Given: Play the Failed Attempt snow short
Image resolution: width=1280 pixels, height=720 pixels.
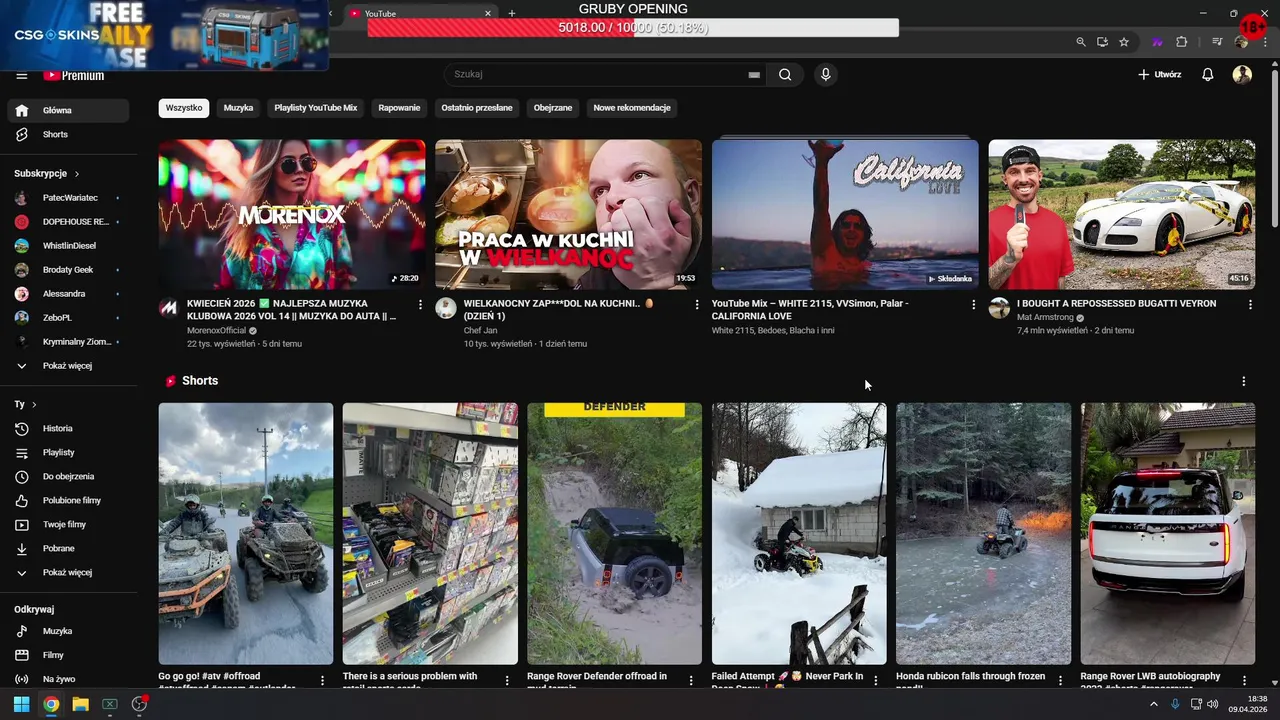Looking at the screenshot, I should pyautogui.click(x=799, y=534).
